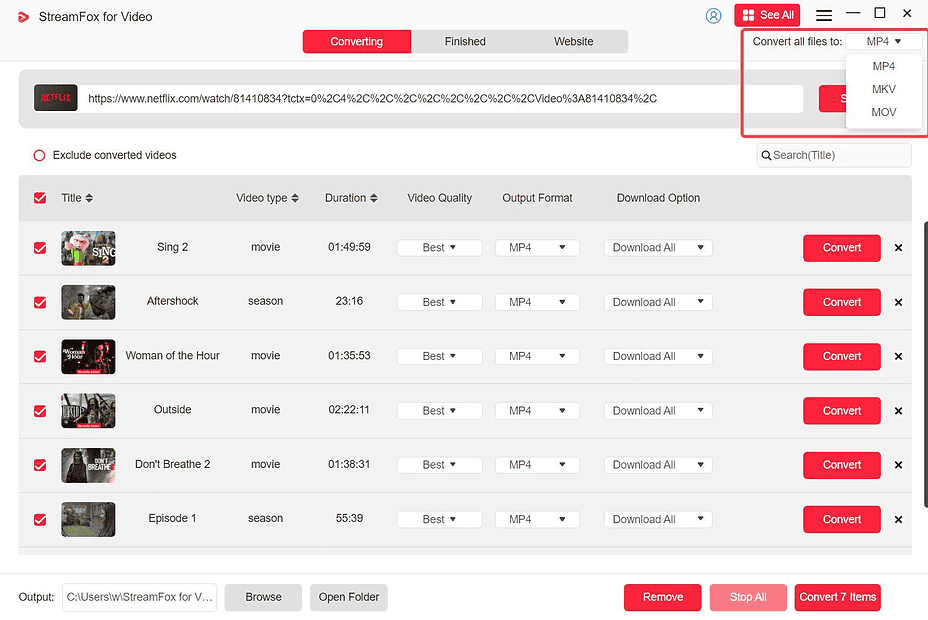Remove Sing 2 with X icon
This screenshot has width=928, height=620.
pyautogui.click(x=898, y=248)
